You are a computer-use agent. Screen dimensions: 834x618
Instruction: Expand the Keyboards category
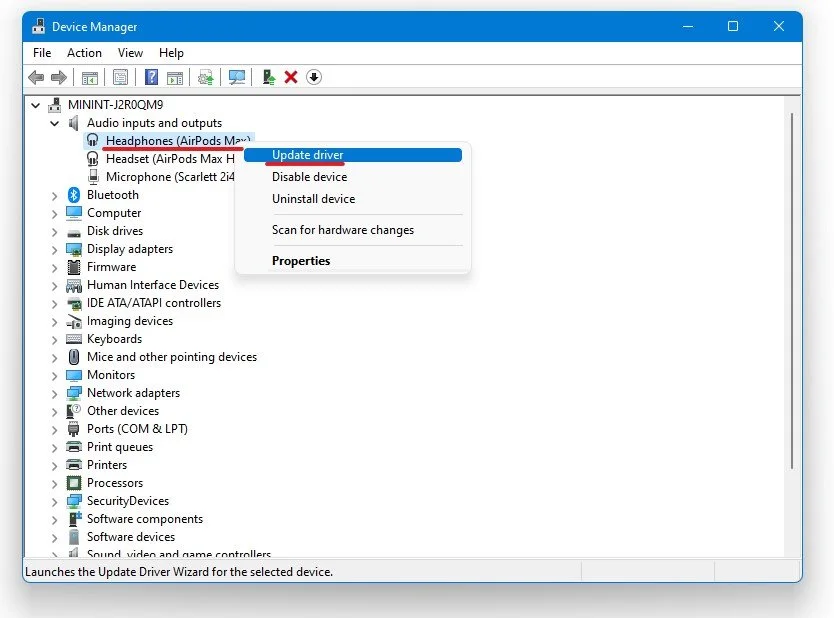[x=55, y=339]
